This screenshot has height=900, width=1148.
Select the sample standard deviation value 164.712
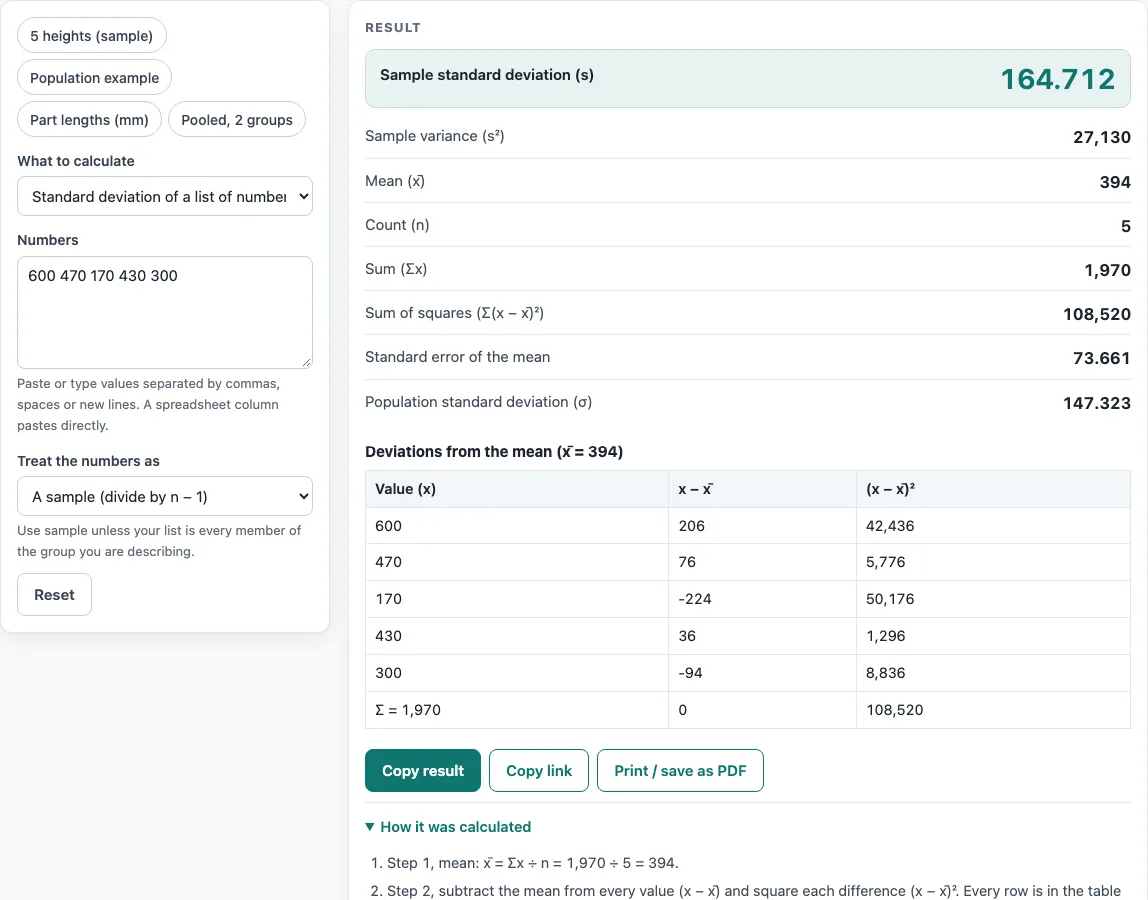pos(1057,79)
